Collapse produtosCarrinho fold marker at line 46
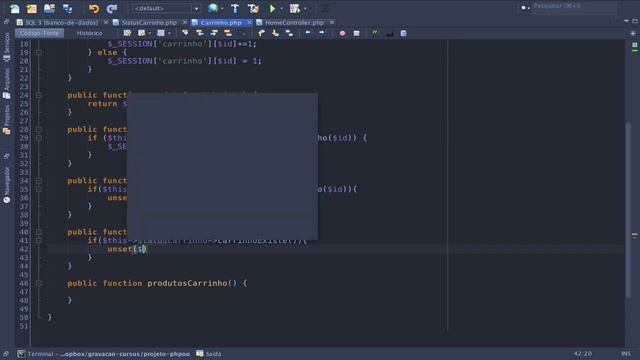The width and height of the screenshot is (640, 360). pos(39,283)
